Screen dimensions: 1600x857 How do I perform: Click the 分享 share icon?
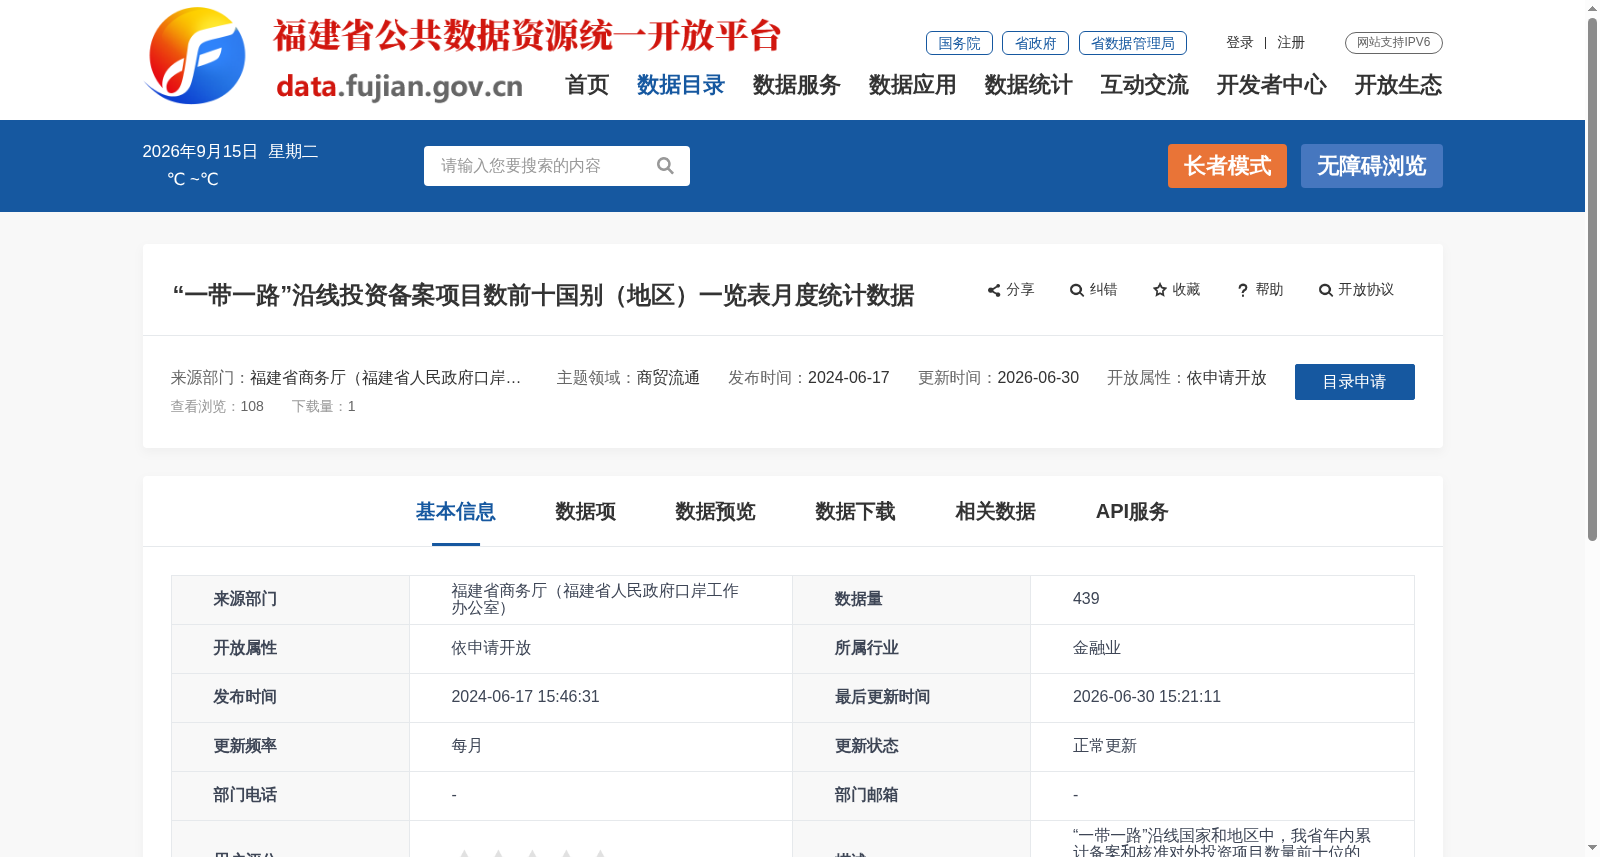[994, 290]
